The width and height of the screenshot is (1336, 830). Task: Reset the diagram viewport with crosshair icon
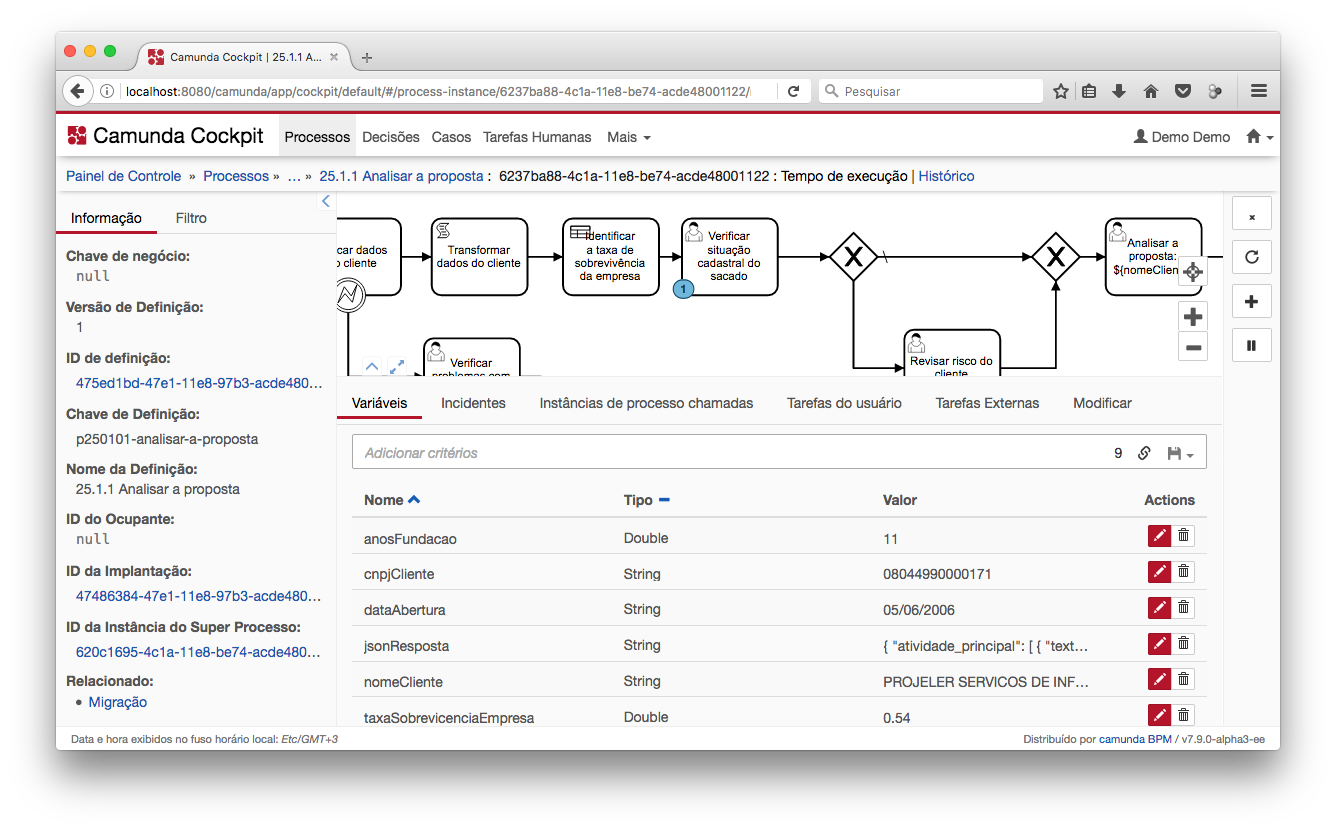coord(1192,272)
